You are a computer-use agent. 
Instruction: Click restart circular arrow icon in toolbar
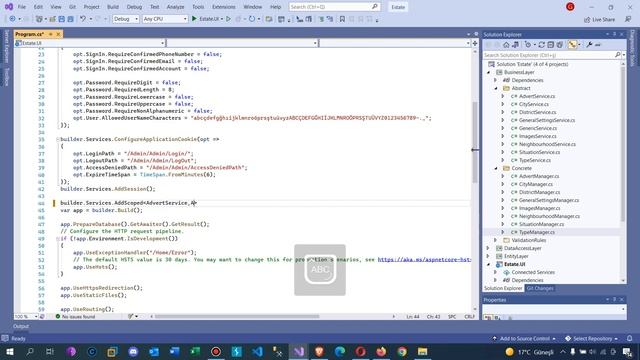252,19
